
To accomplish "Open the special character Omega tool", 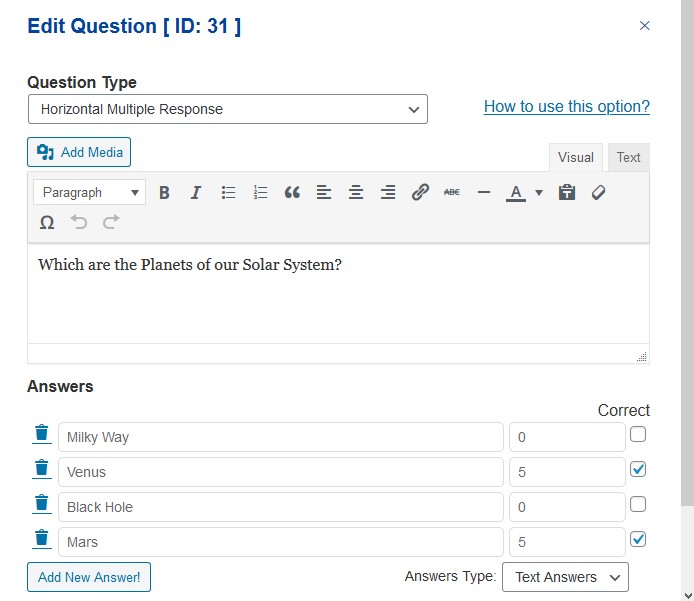I will (47, 222).
